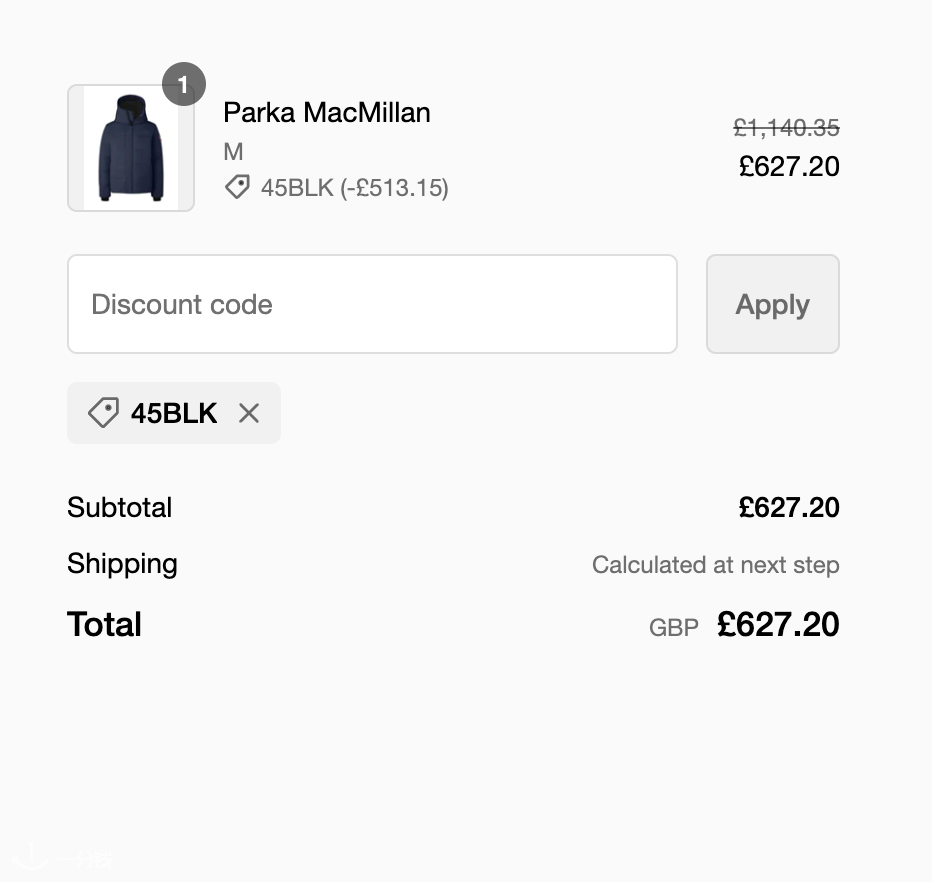This screenshot has width=932, height=882.
Task: Click the Parka MacMillan product name
Action: [327, 112]
